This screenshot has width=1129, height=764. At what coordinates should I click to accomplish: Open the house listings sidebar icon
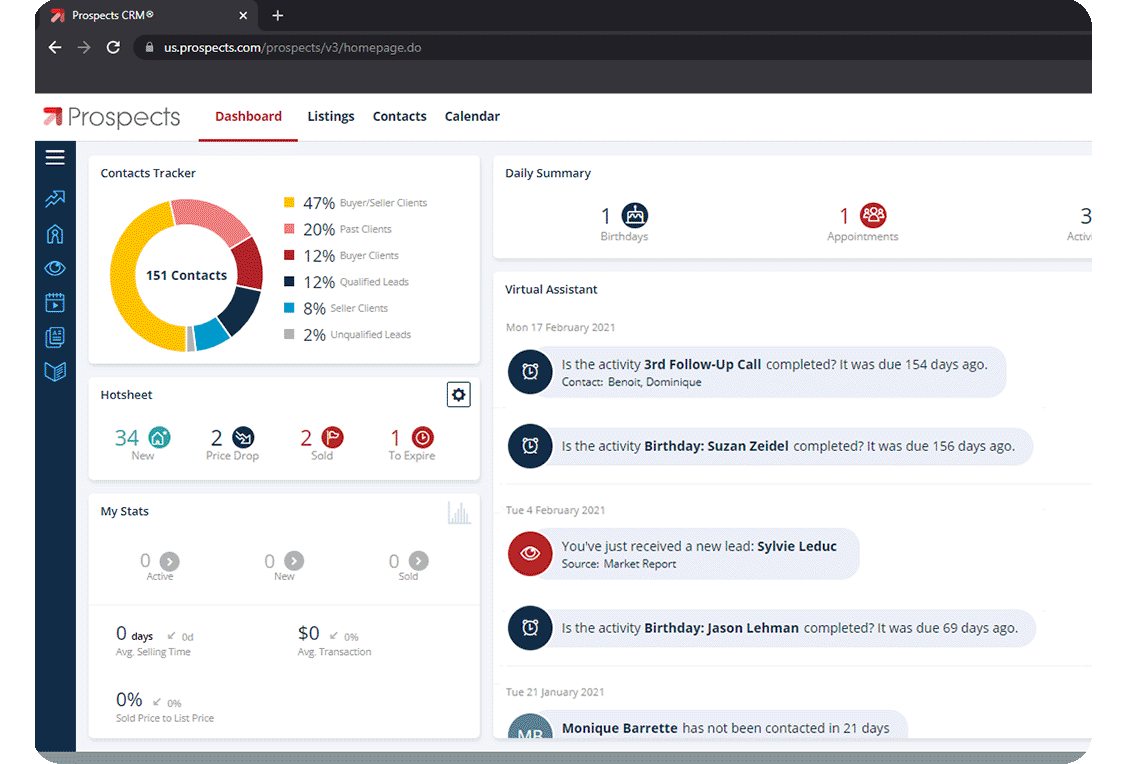[55, 234]
